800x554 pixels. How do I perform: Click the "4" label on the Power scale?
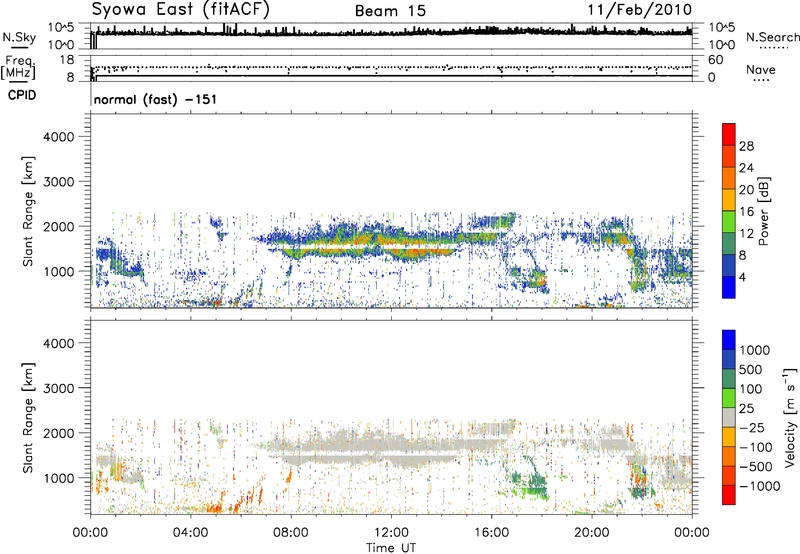tap(742, 277)
